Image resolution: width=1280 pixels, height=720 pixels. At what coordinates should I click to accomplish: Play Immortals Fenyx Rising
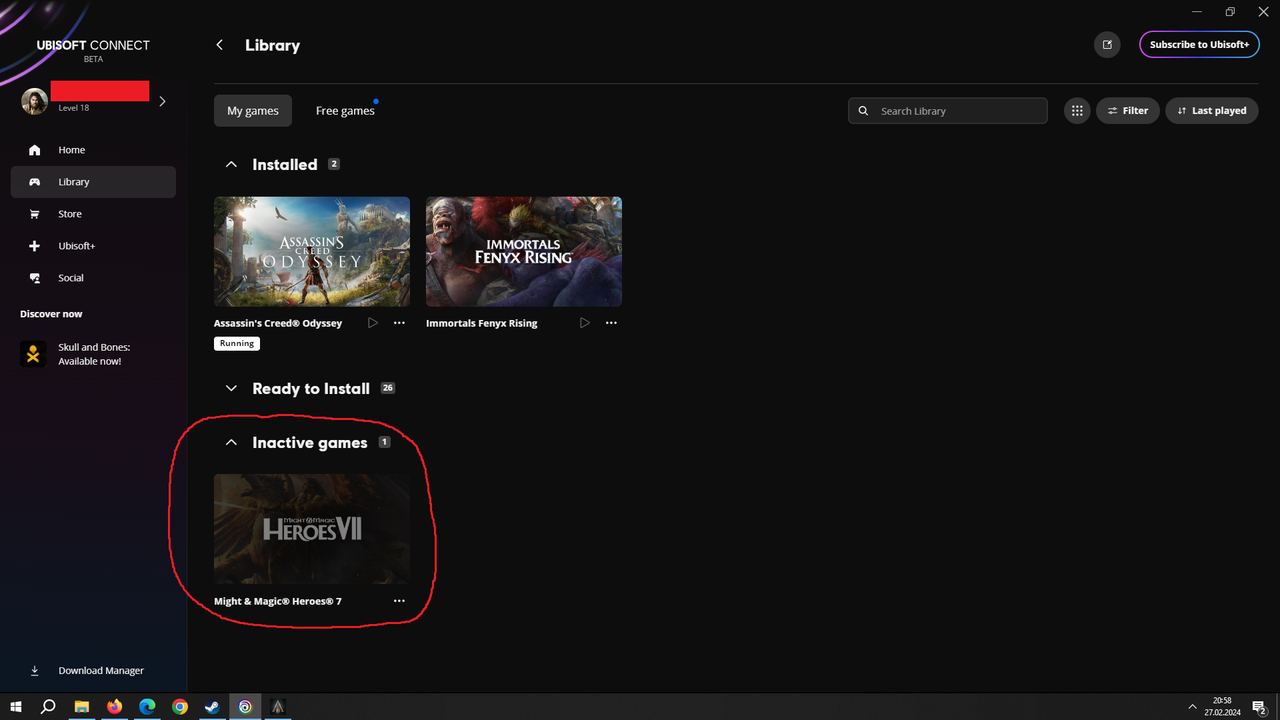[x=585, y=323]
